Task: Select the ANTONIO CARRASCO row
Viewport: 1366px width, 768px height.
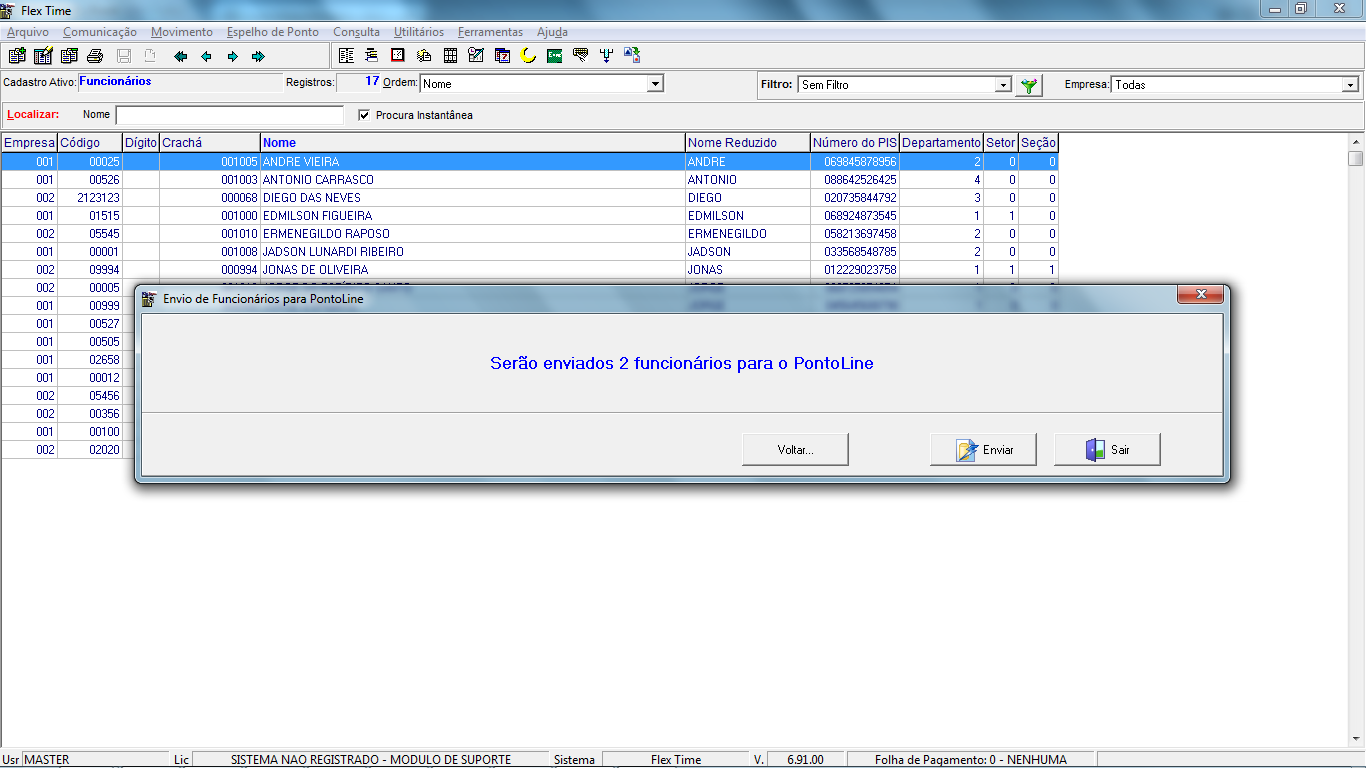Action: point(529,180)
